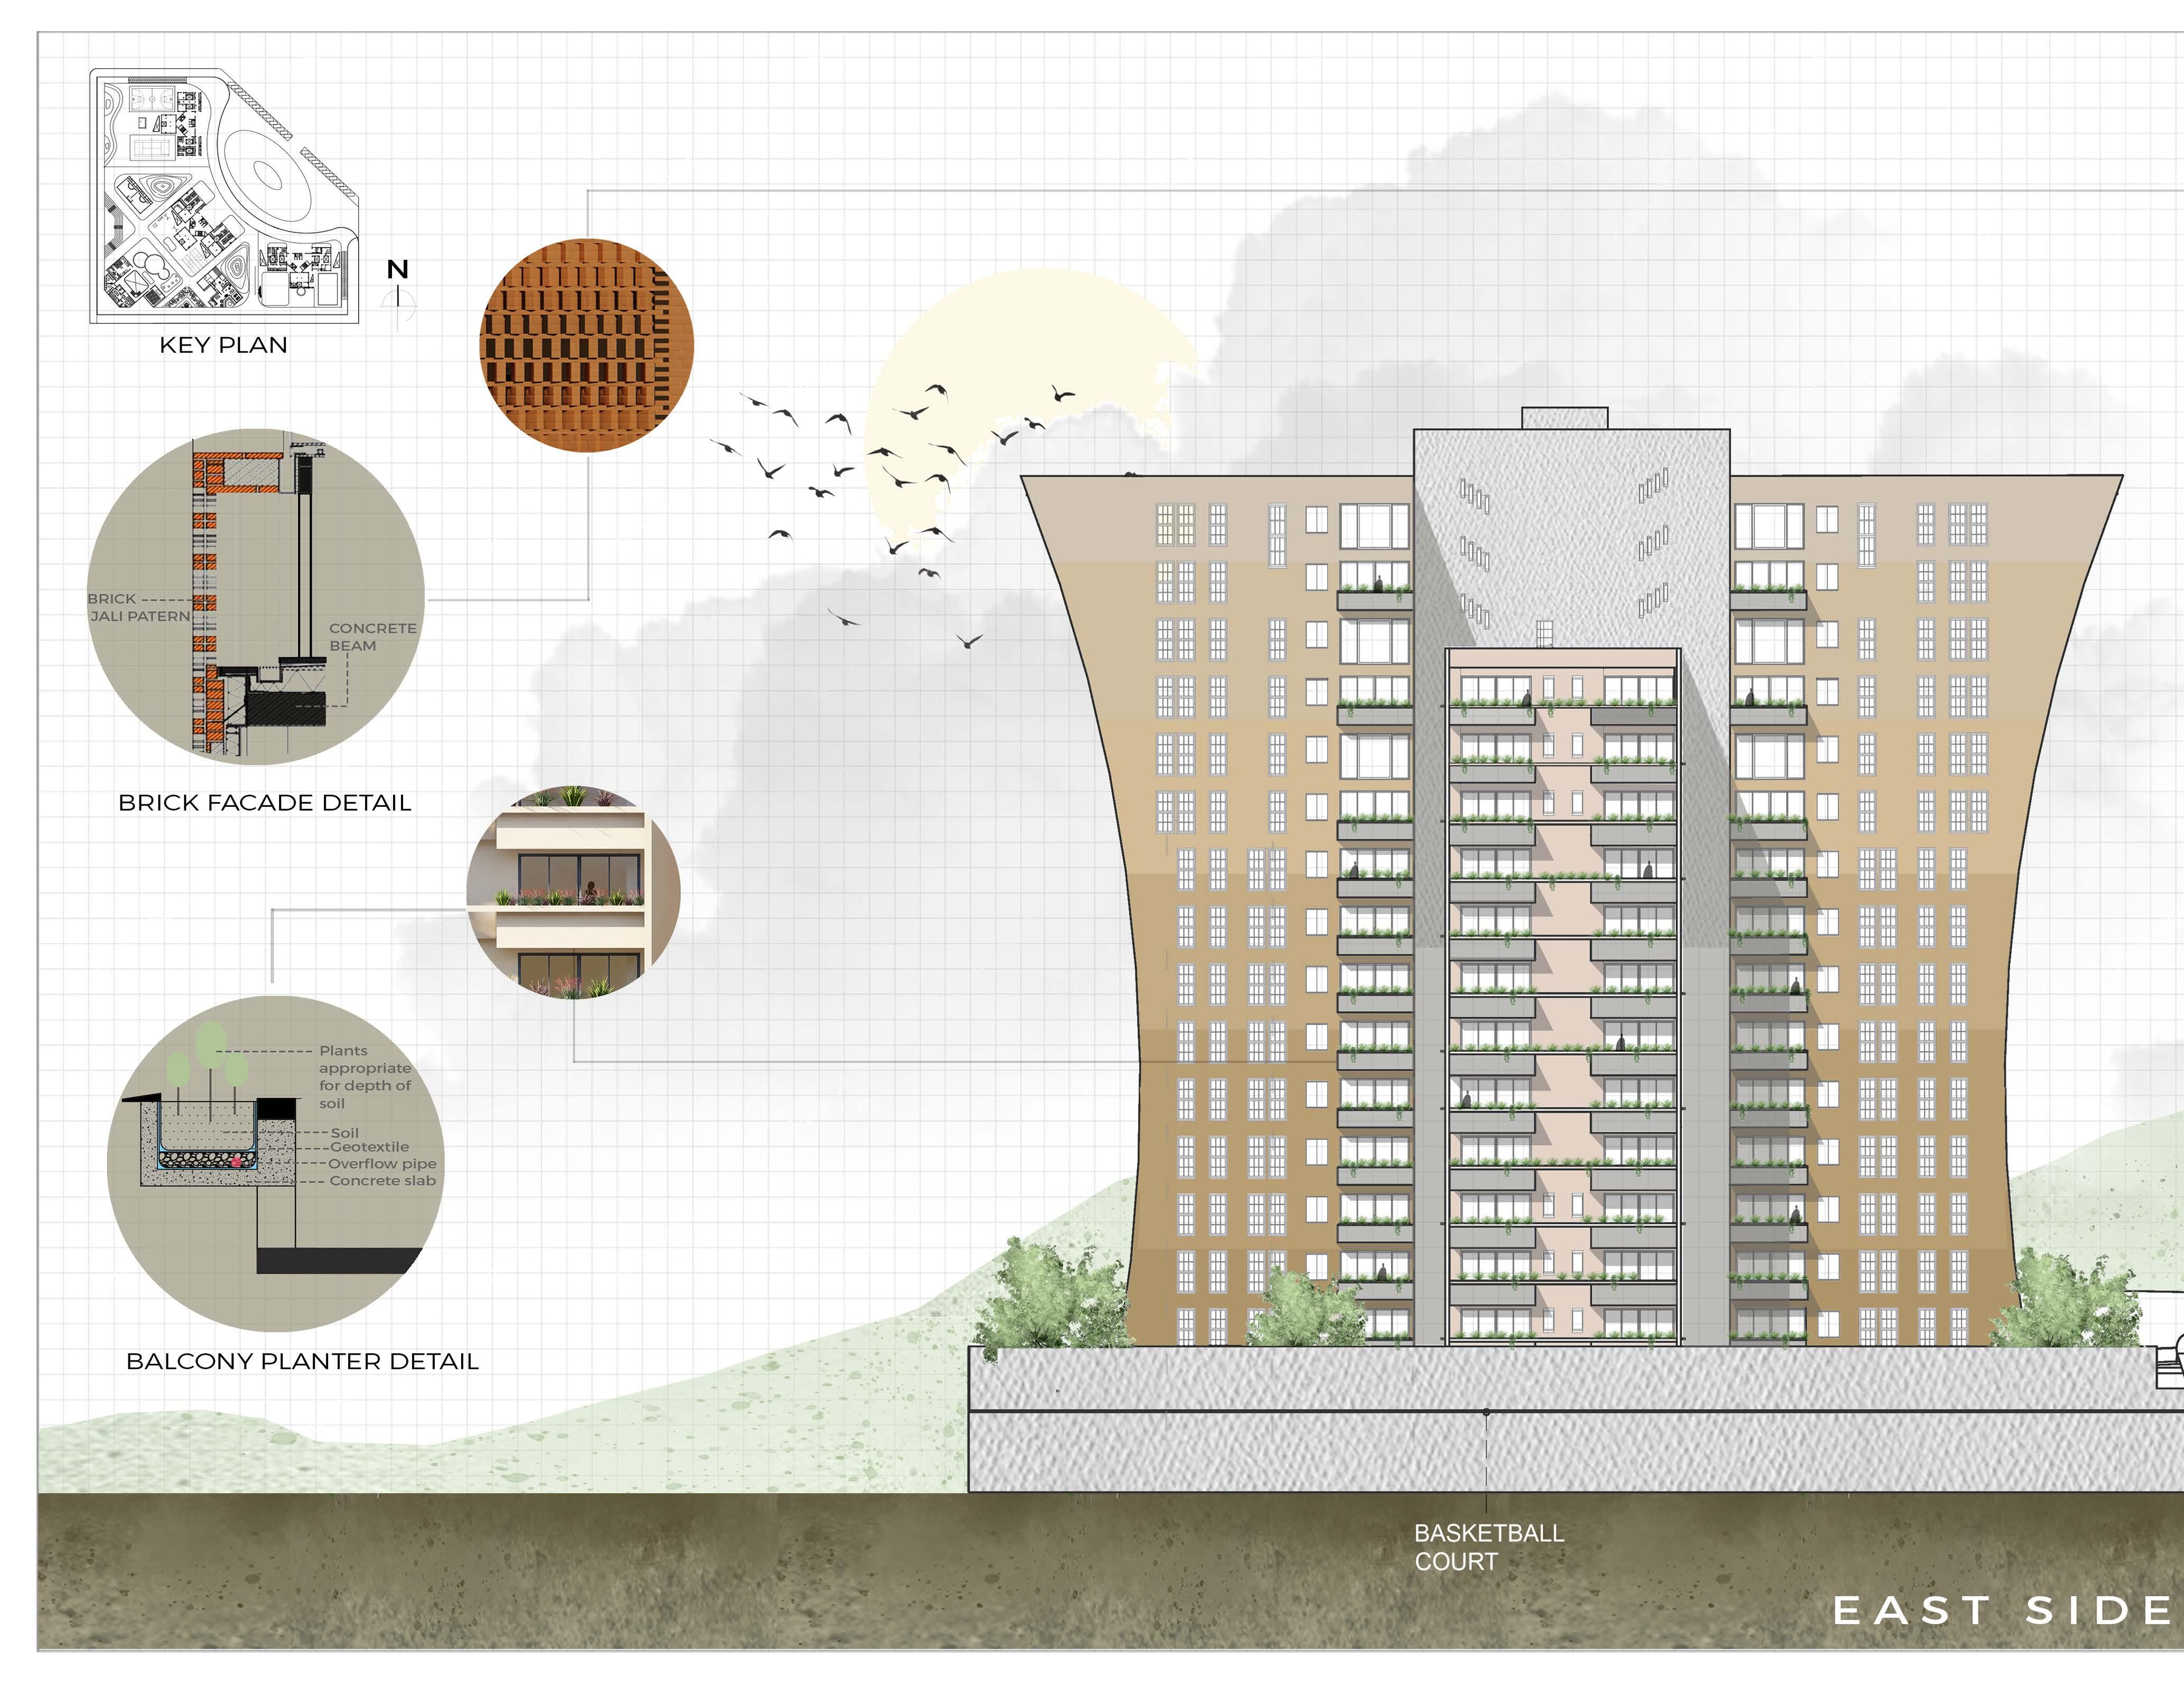The width and height of the screenshot is (2184, 1685).
Task: Click the KEY PLAN caption text
Action: click(223, 345)
